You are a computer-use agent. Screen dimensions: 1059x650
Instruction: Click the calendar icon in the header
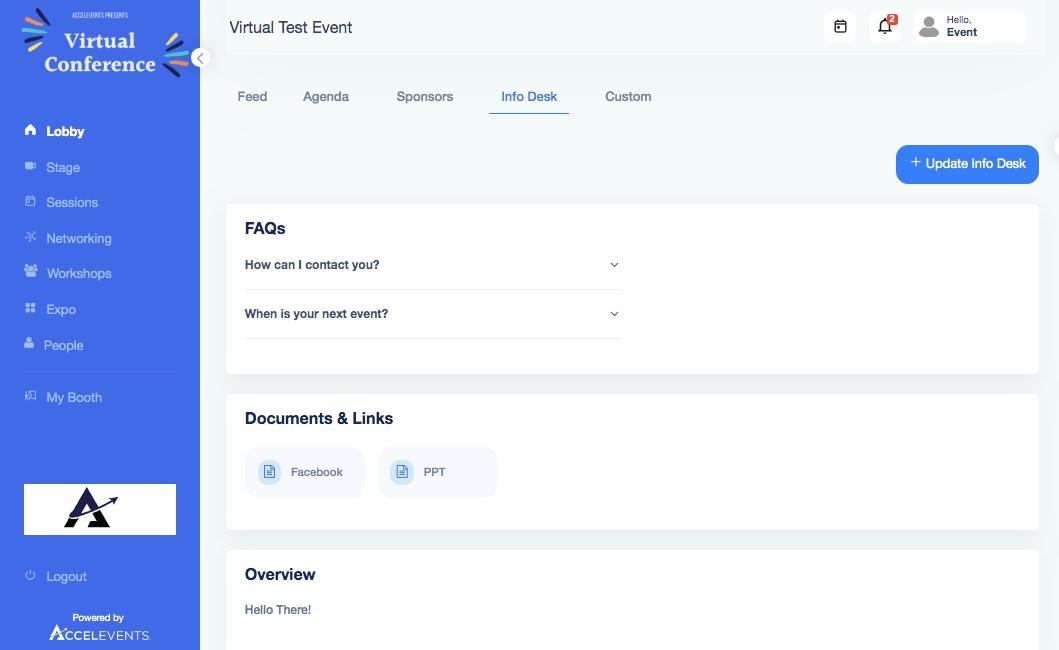click(840, 27)
